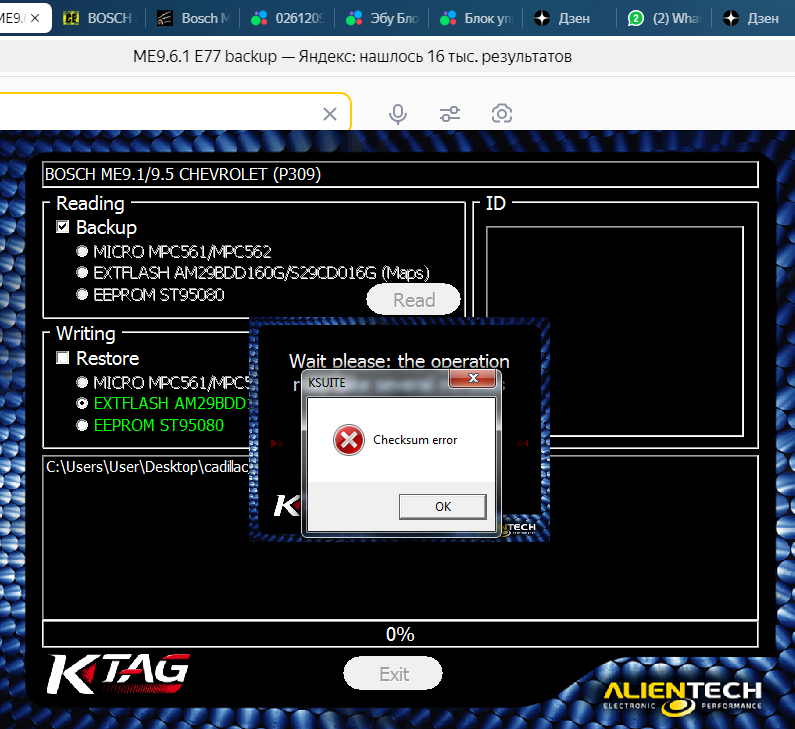This screenshot has width=795, height=729.
Task: Click the Exit button
Action: pos(393,674)
